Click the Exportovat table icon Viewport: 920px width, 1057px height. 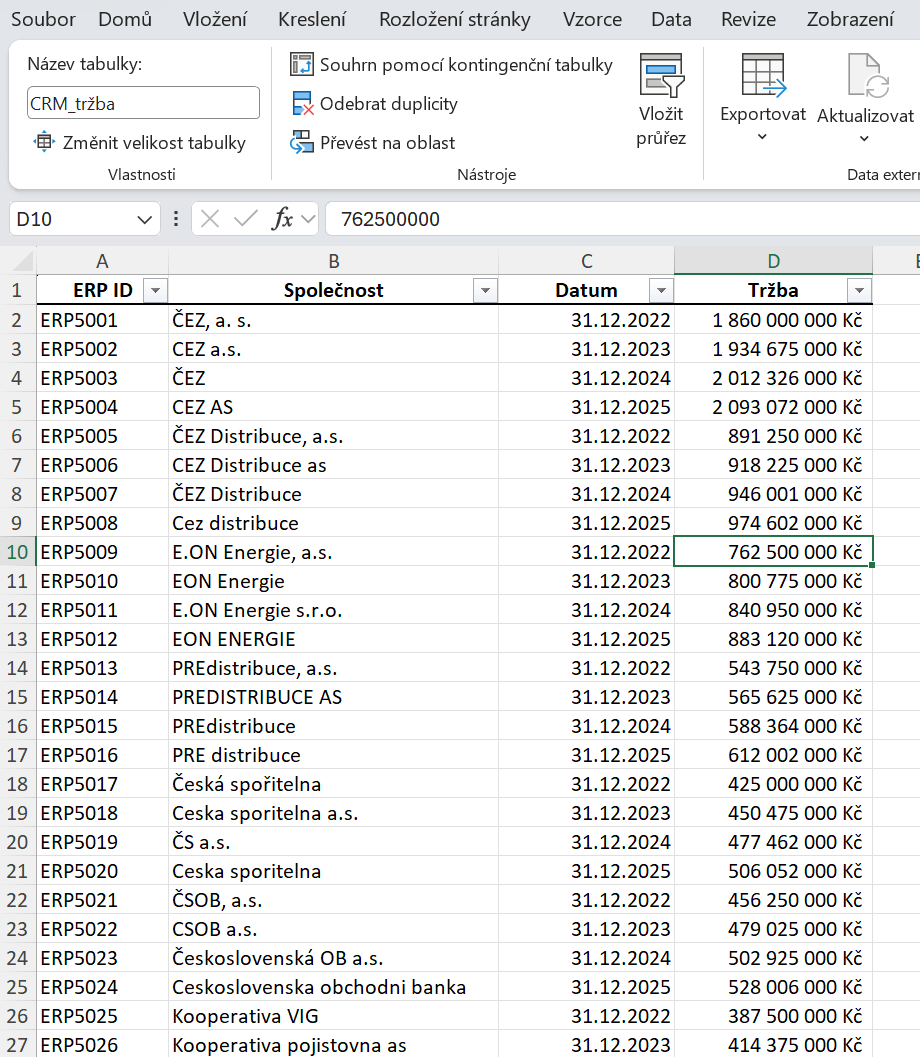762,76
